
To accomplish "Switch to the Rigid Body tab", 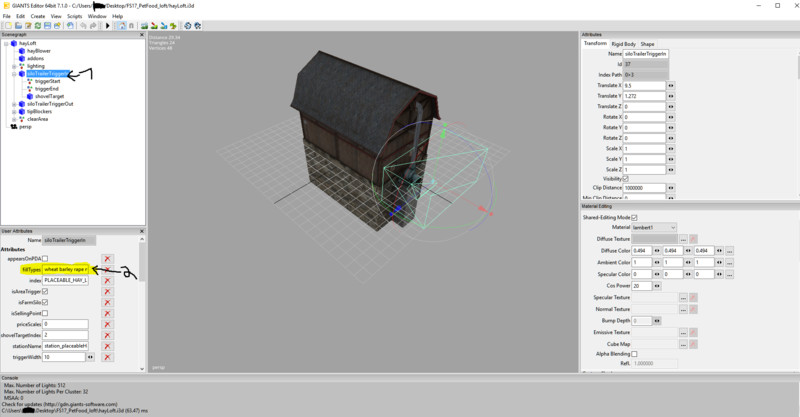I will pyautogui.click(x=623, y=44).
